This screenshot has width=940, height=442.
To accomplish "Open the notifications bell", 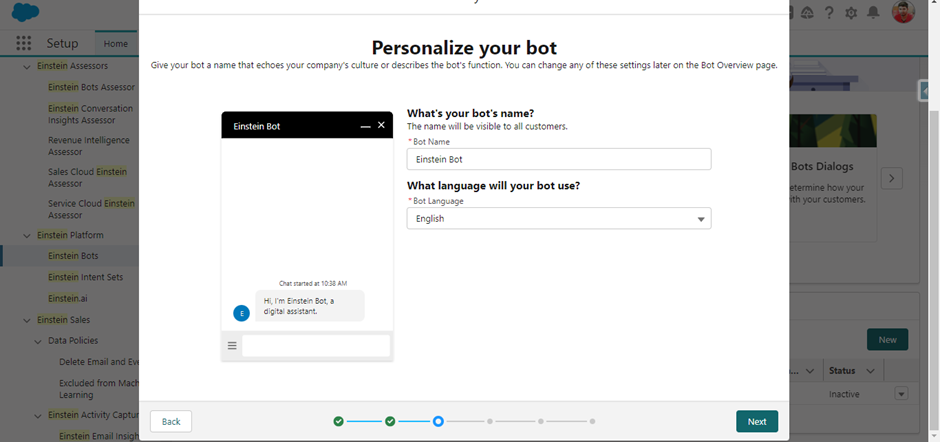I will point(873,13).
